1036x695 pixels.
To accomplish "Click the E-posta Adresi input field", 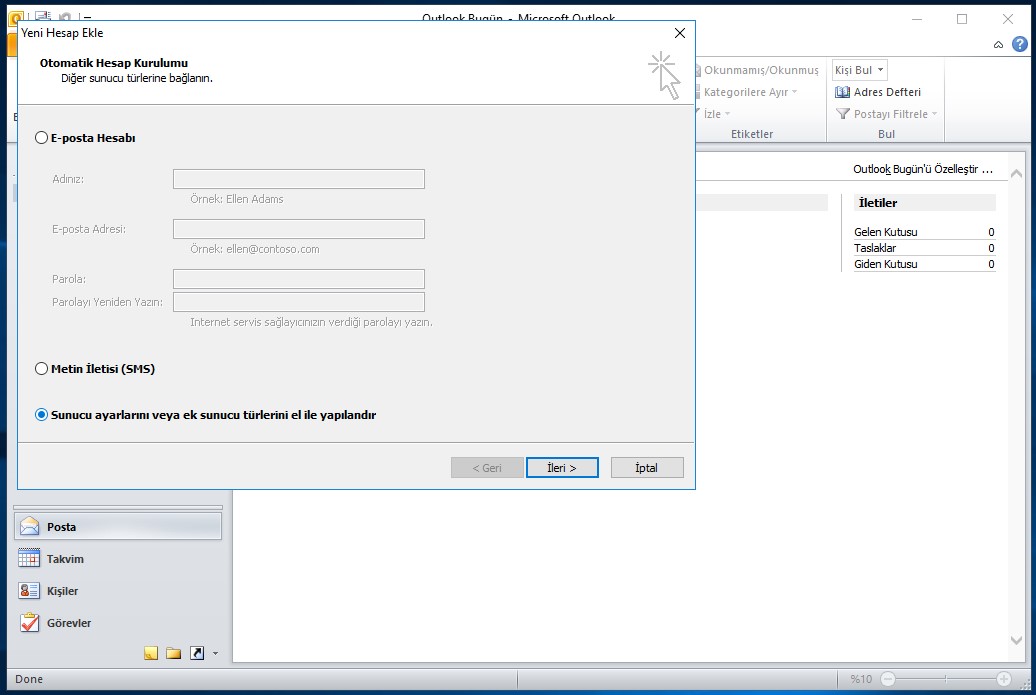I will [x=299, y=229].
